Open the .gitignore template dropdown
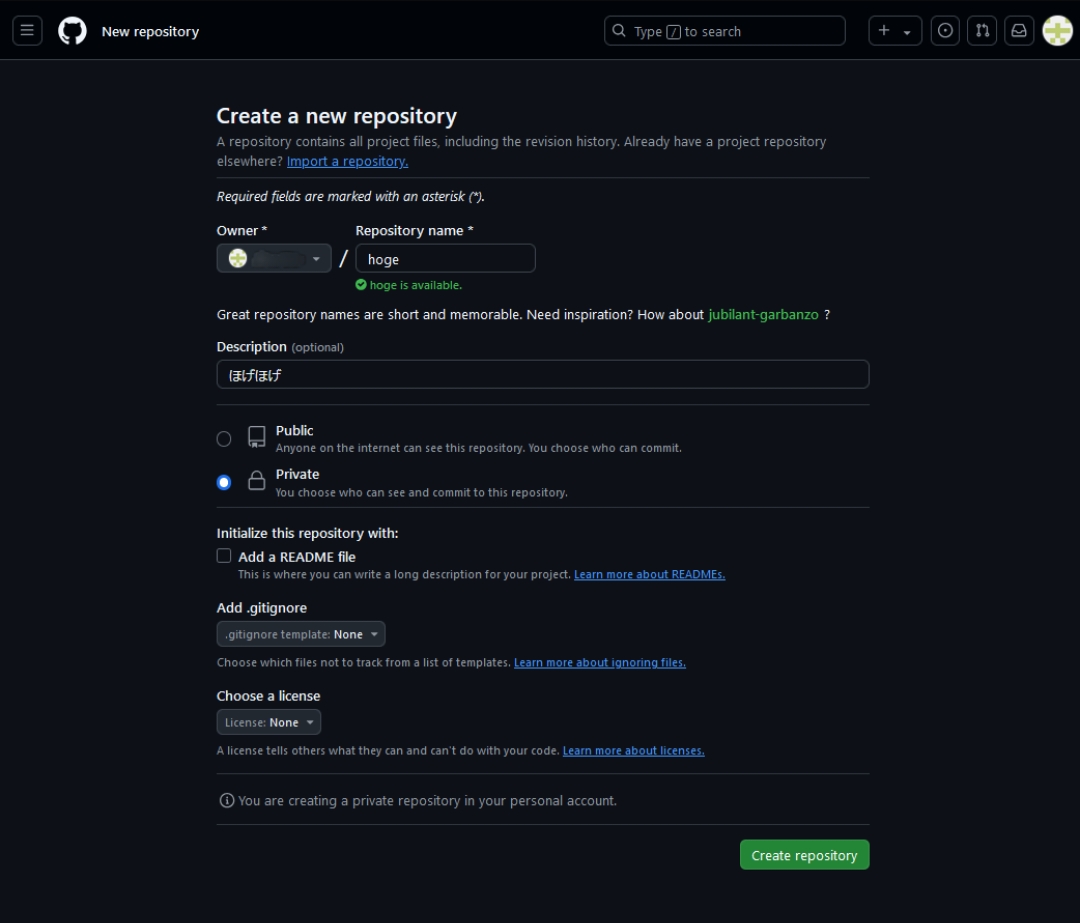Viewport: 1080px width, 923px height. (301, 634)
